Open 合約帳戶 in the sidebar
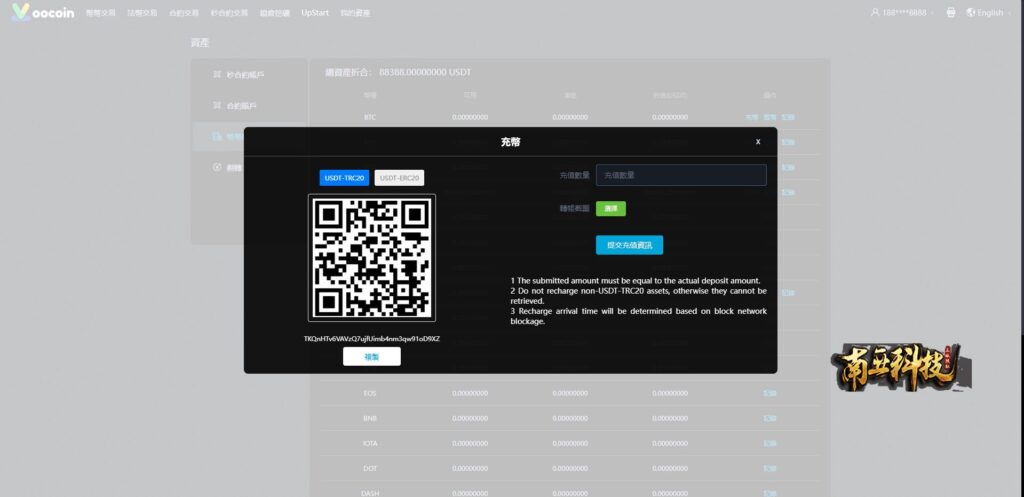 pyautogui.click(x=241, y=106)
